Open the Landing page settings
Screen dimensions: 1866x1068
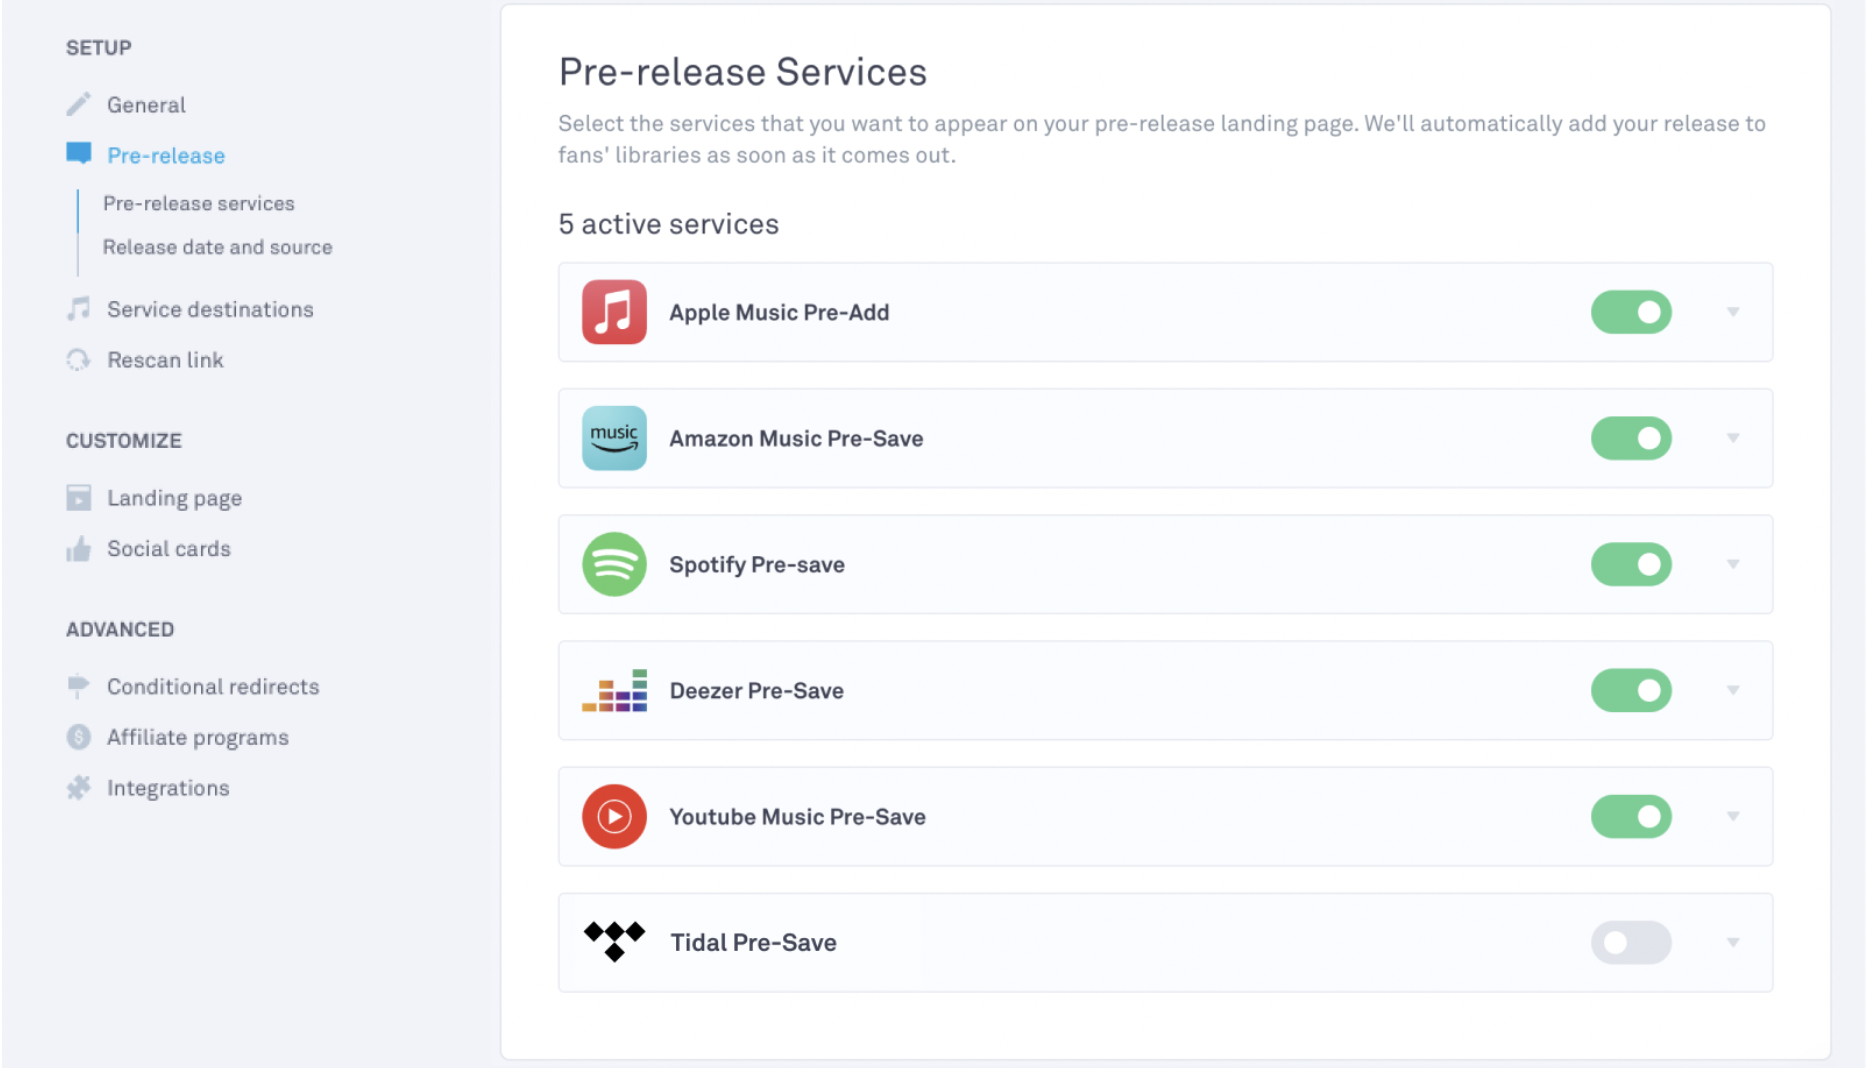[174, 498]
